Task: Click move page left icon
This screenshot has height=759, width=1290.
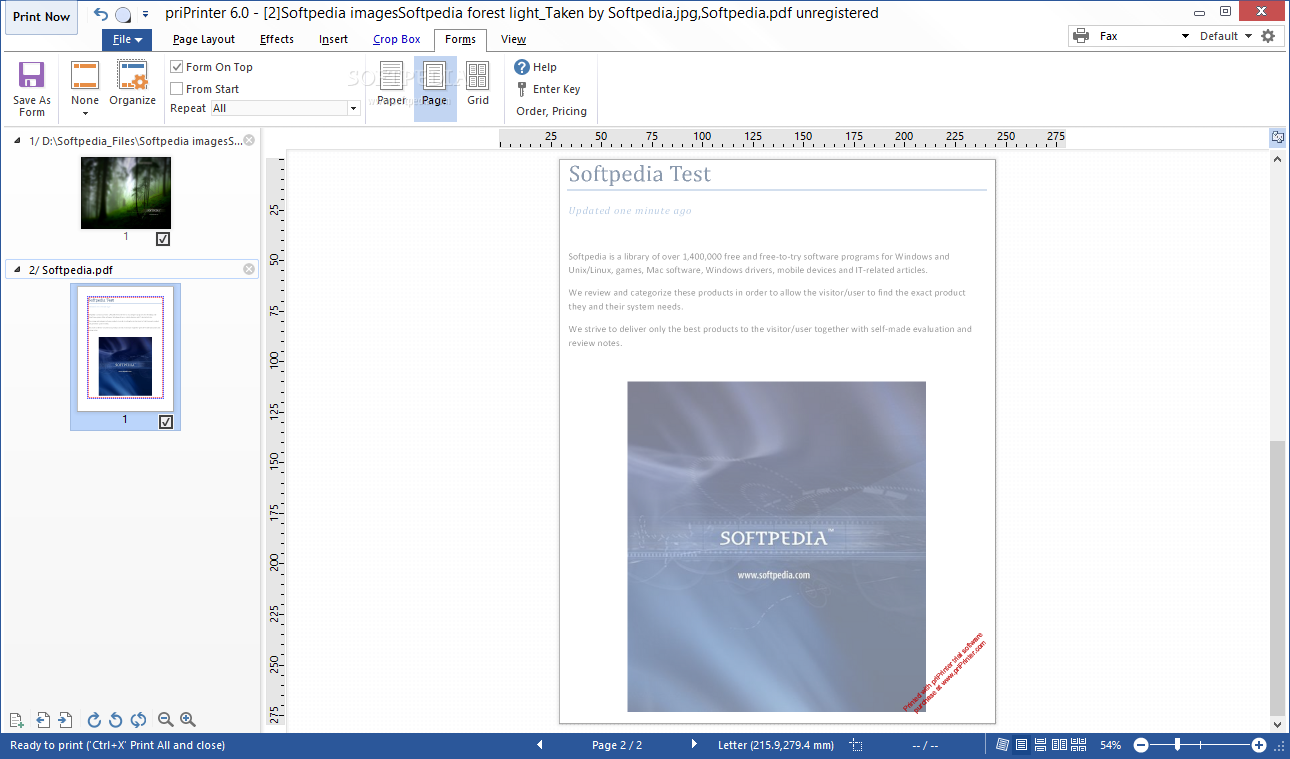Action: coord(43,720)
